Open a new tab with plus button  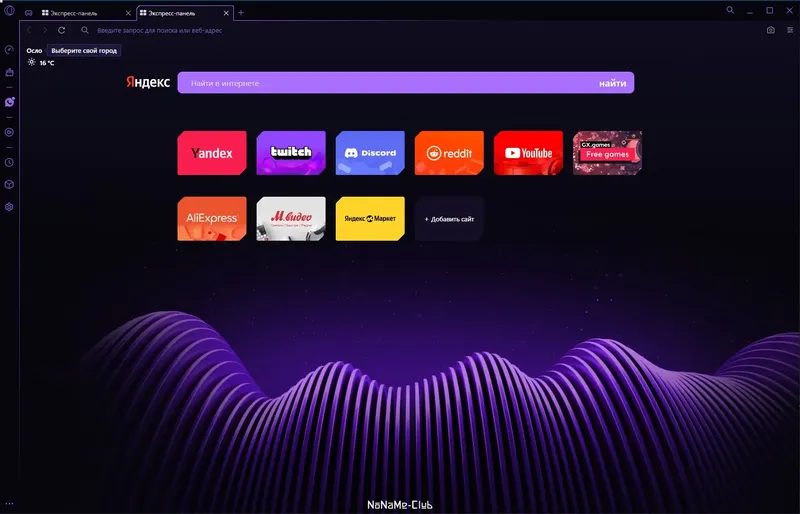(x=241, y=13)
